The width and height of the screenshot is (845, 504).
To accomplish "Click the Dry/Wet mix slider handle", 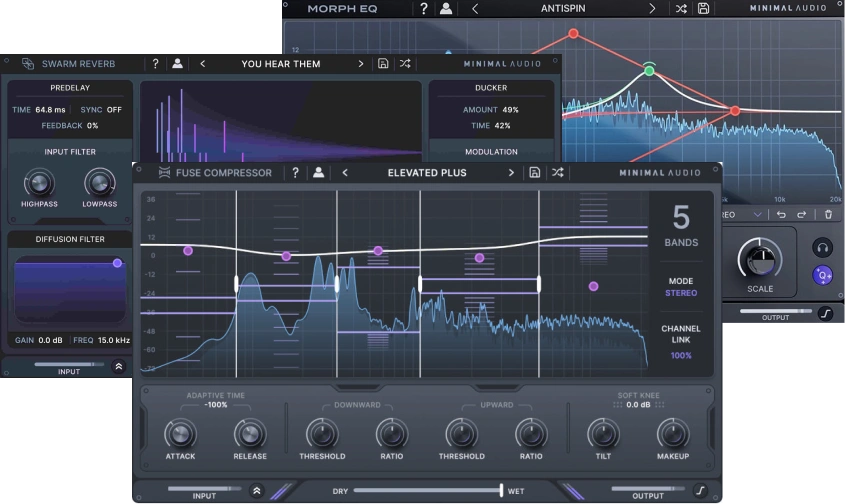I will [x=502, y=491].
